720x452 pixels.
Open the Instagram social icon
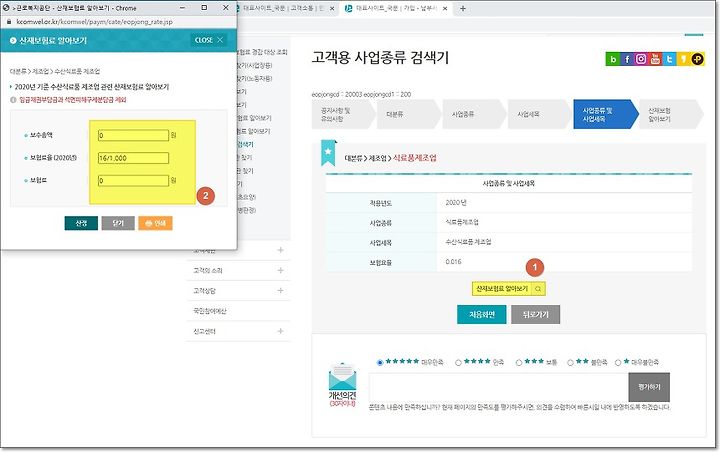click(641, 59)
